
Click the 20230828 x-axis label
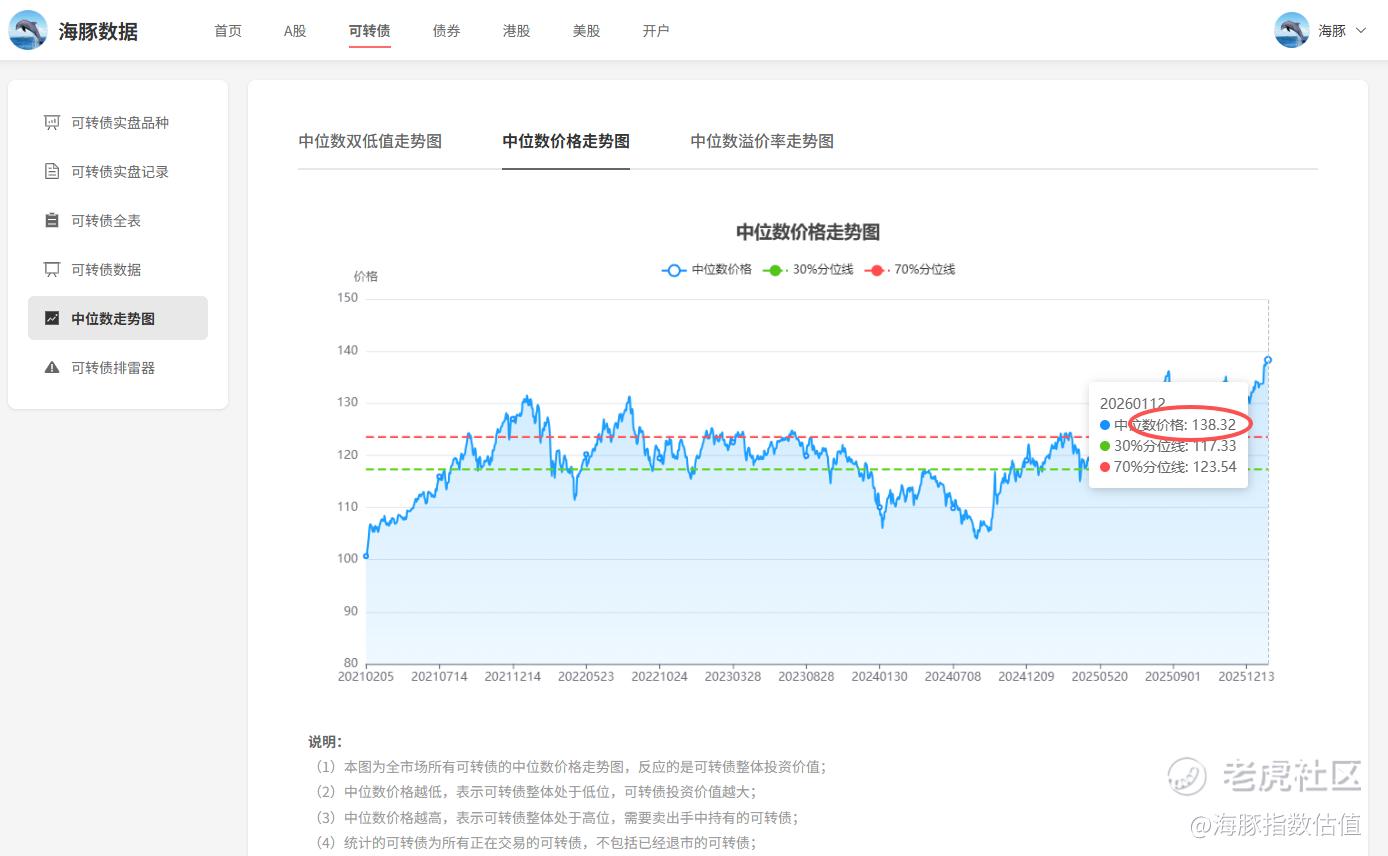[x=806, y=677]
